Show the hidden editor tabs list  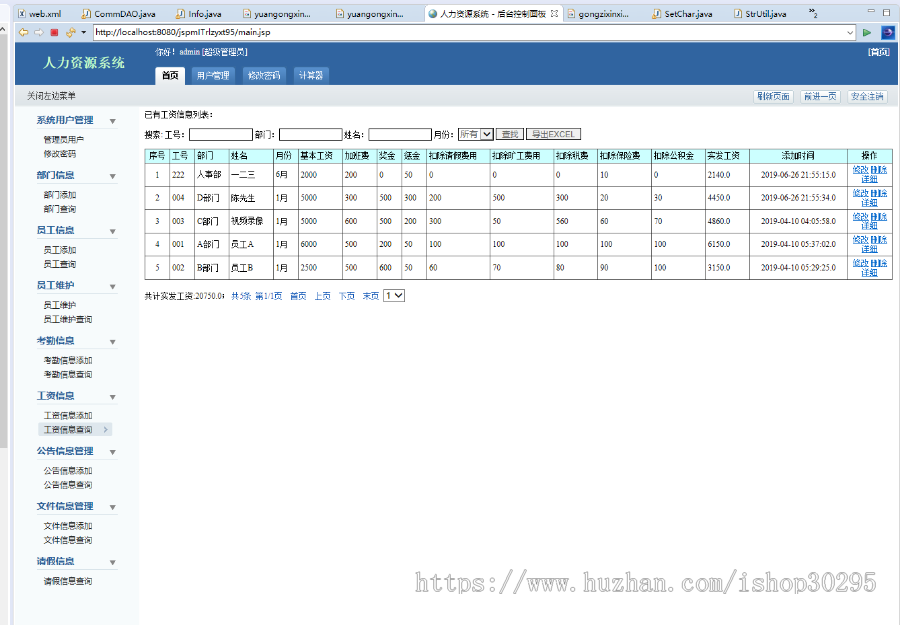coord(813,13)
